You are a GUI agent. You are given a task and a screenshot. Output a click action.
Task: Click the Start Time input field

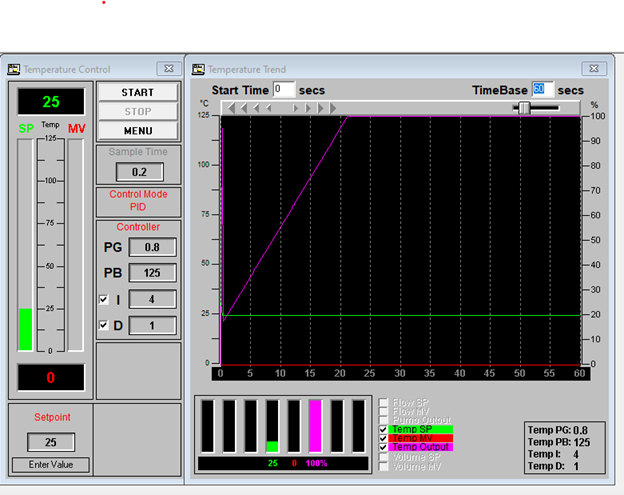(284, 90)
